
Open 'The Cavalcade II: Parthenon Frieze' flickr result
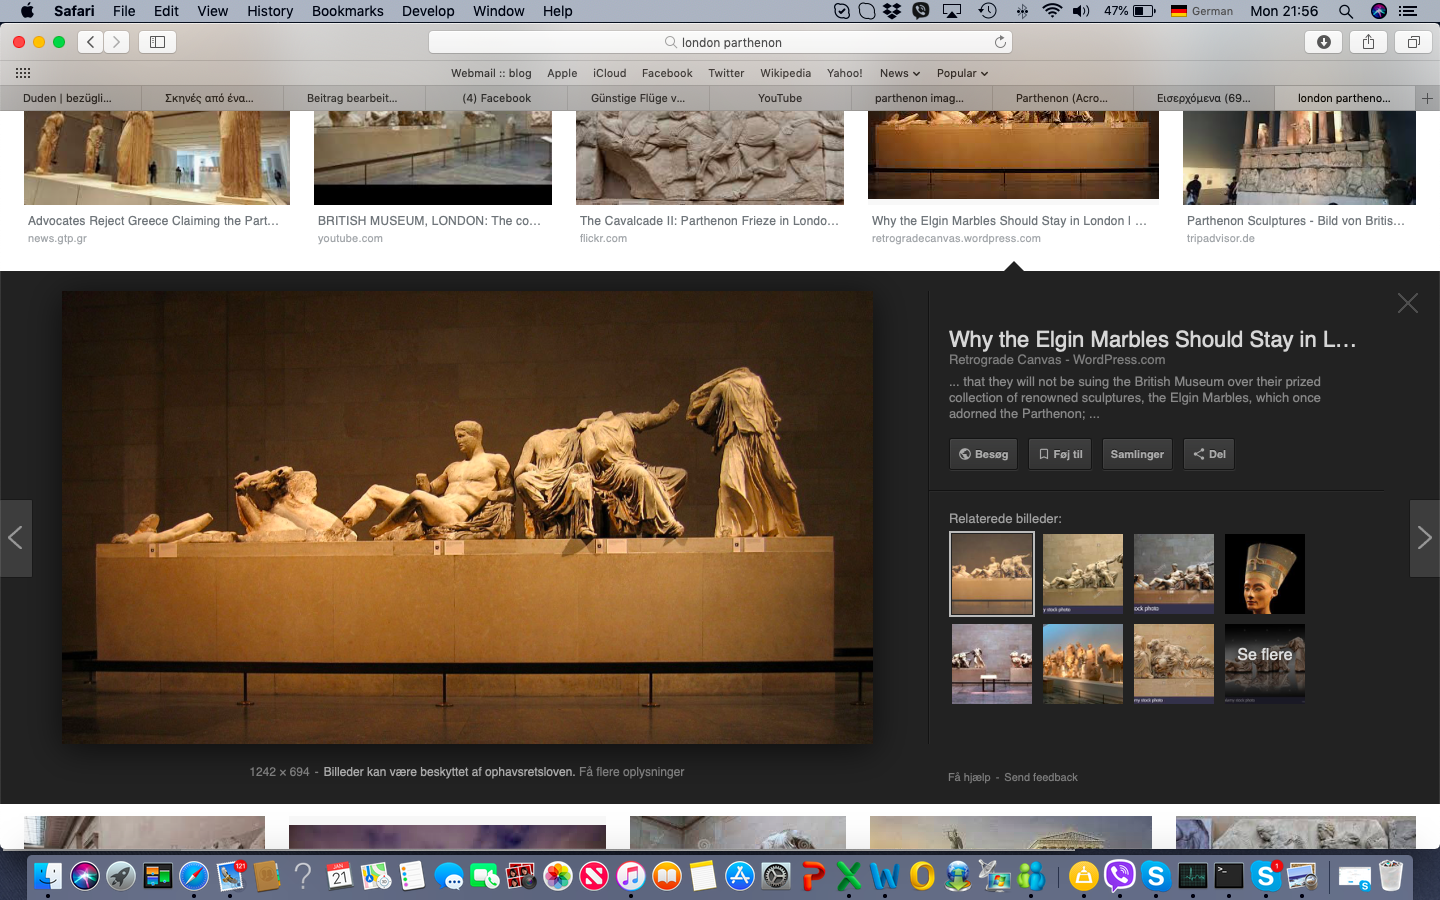(709, 221)
